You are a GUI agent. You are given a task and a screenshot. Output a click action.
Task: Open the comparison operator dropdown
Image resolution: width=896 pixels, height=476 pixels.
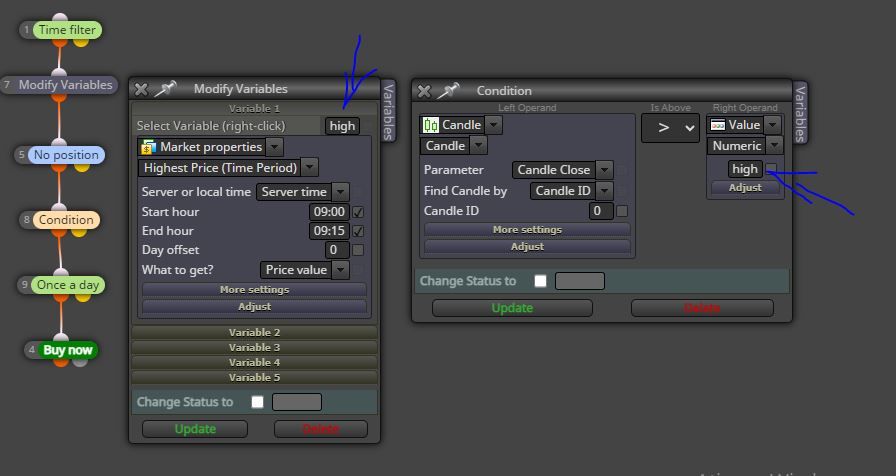point(670,128)
